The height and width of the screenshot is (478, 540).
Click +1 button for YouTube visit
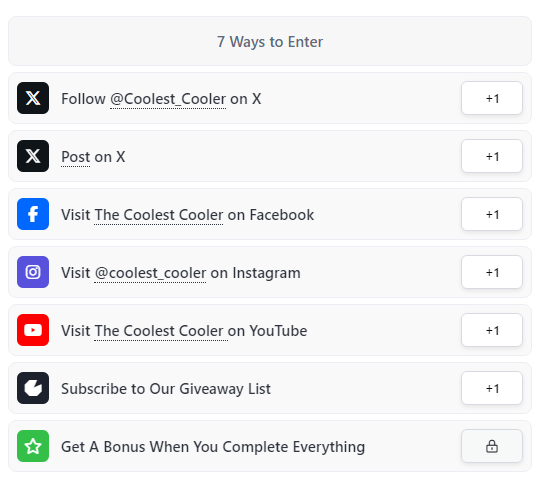[x=492, y=330]
